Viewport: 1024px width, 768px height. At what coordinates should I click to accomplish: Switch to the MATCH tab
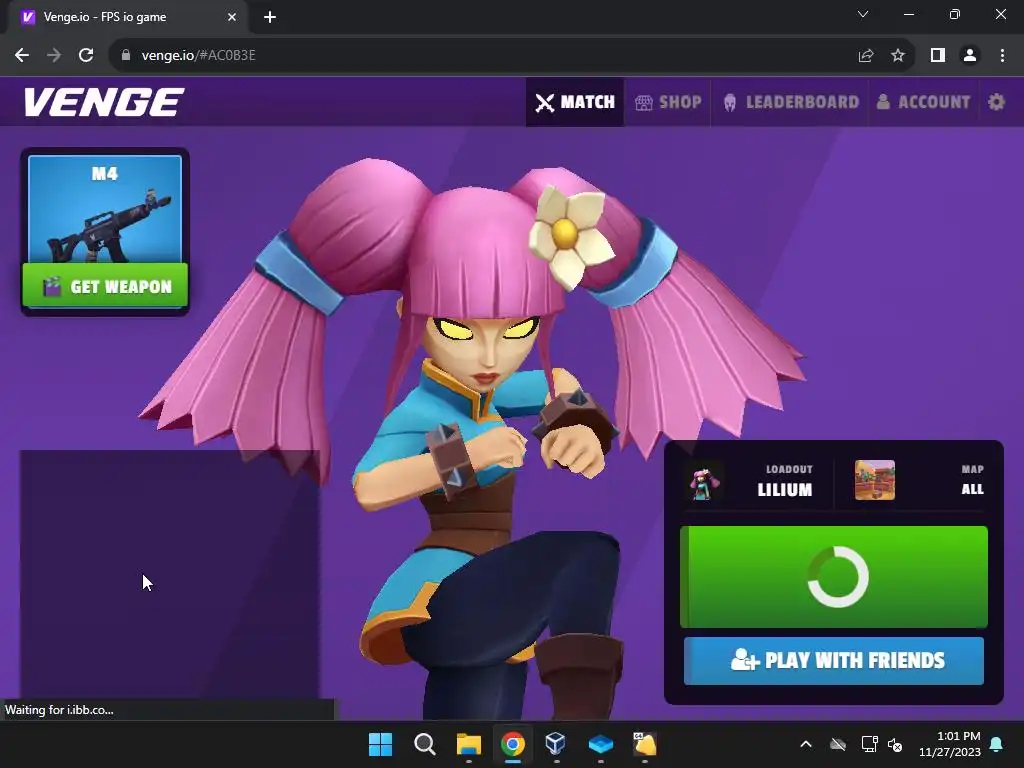pos(575,102)
